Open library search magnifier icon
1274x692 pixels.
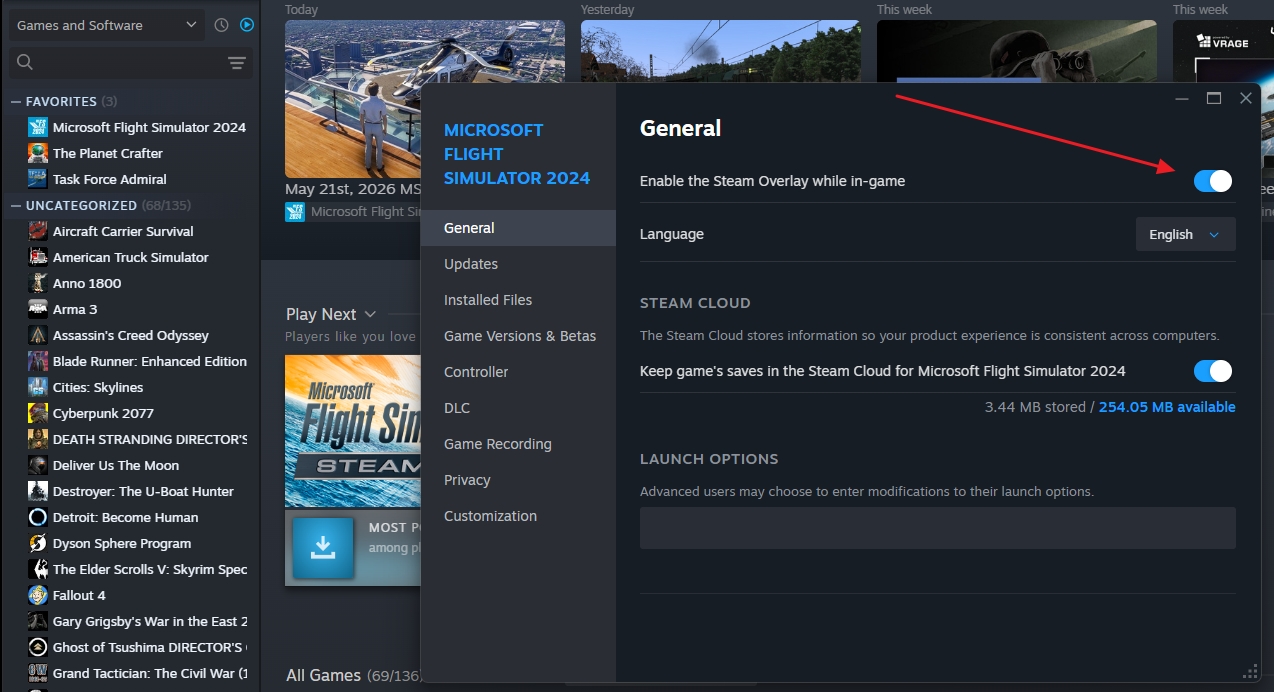pos(25,63)
